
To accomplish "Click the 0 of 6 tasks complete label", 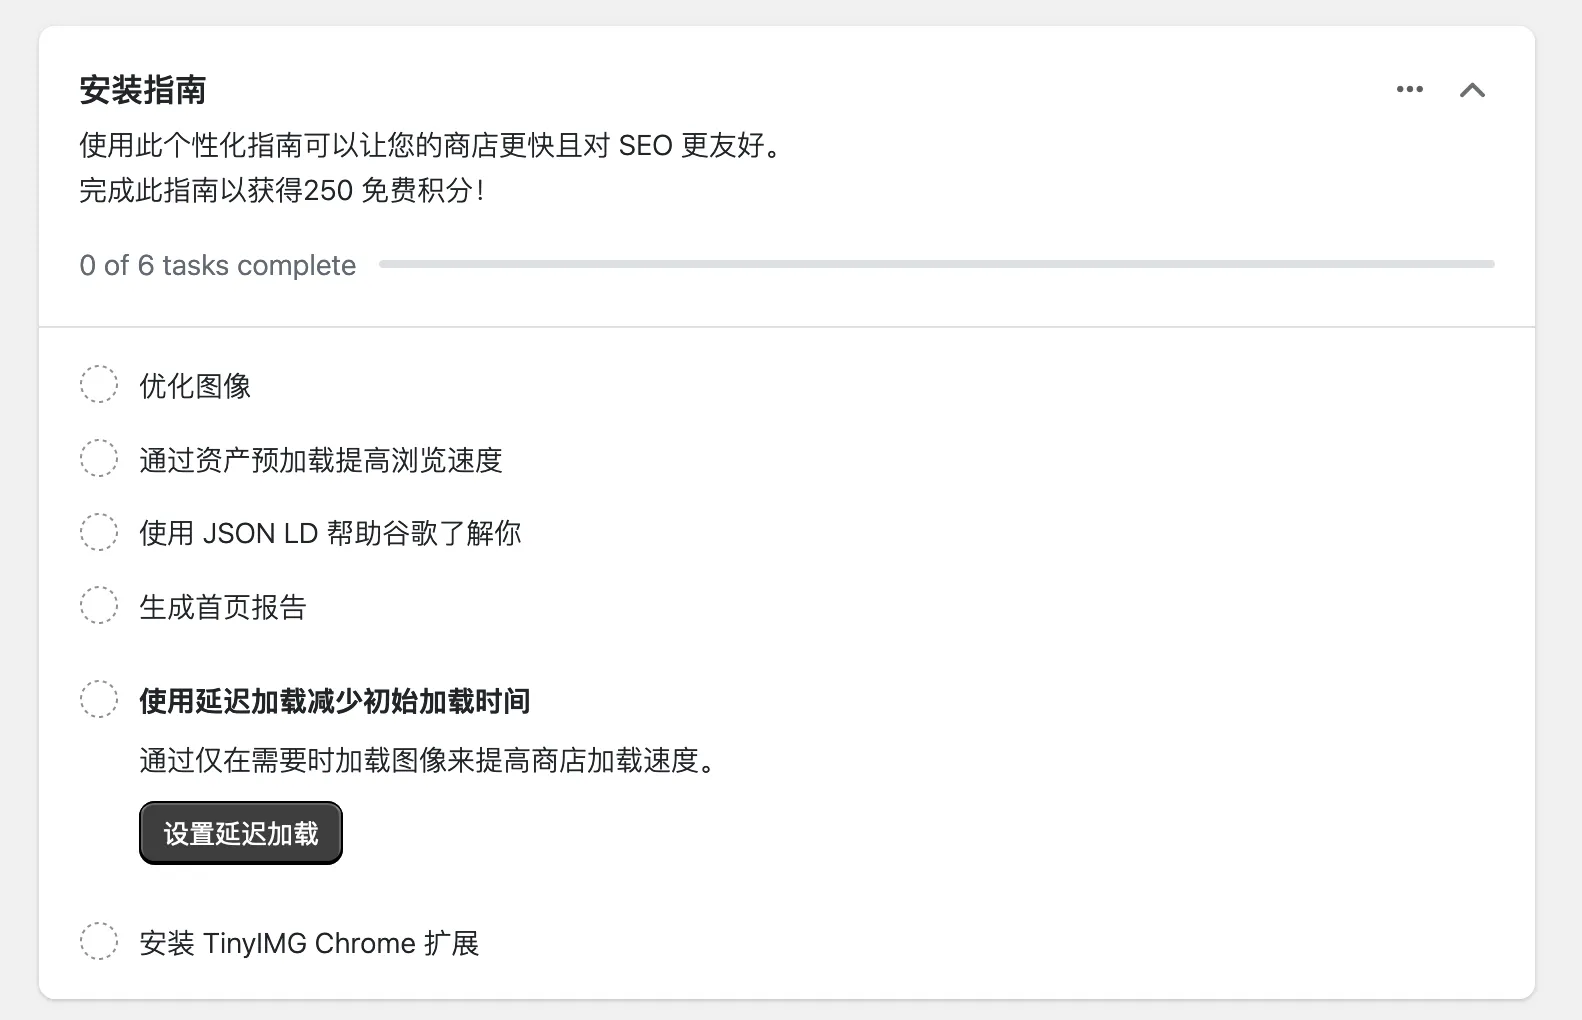I will pos(217,265).
